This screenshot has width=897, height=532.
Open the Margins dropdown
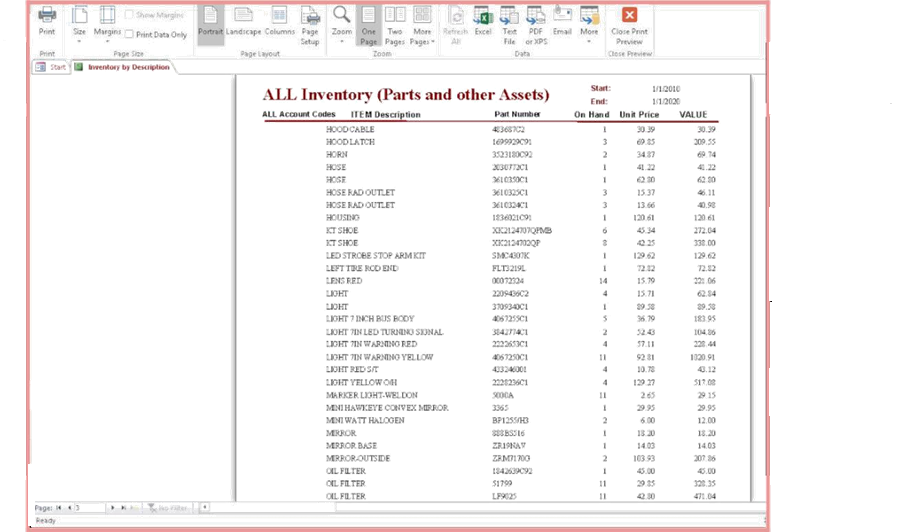click(x=107, y=25)
